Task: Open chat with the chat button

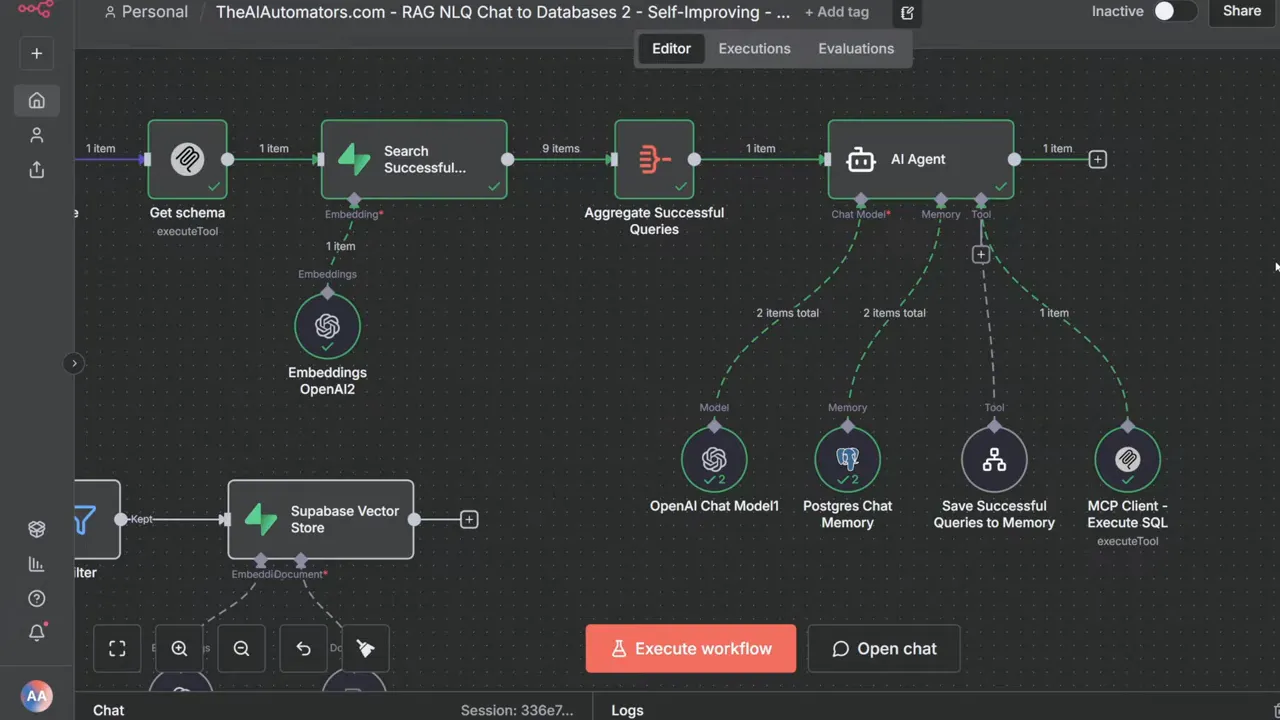Action: (x=884, y=648)
